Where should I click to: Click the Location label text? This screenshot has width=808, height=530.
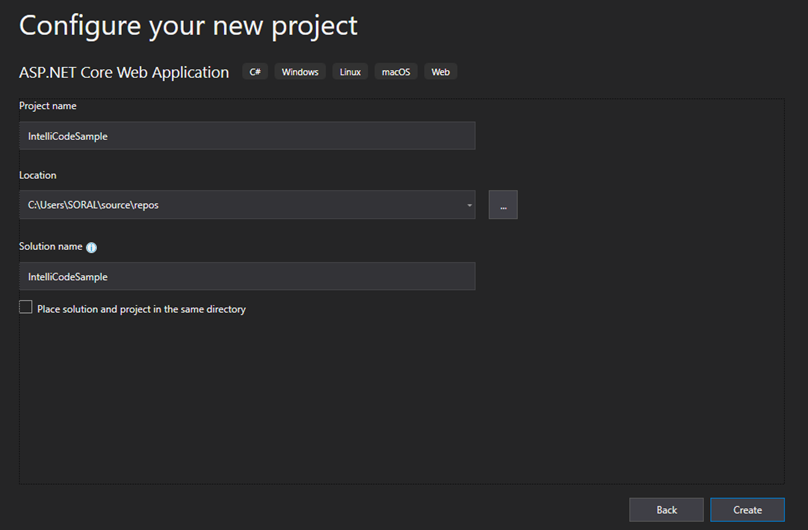coord(38,175)
